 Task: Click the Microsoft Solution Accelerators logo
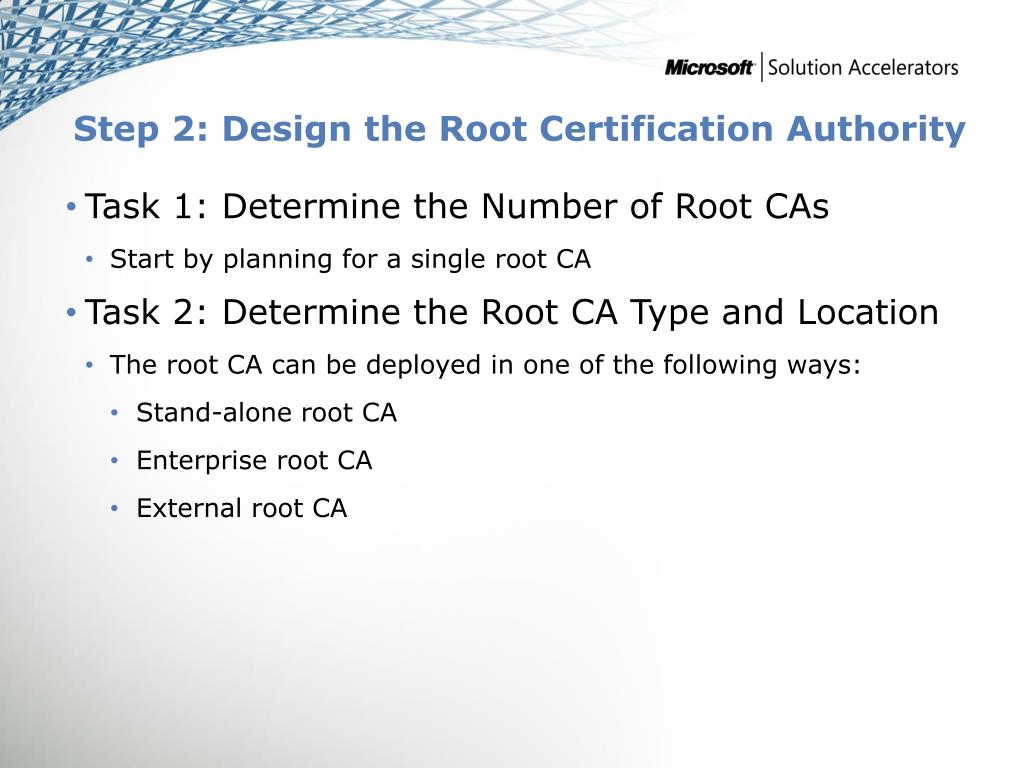click(x=811, y=67)
